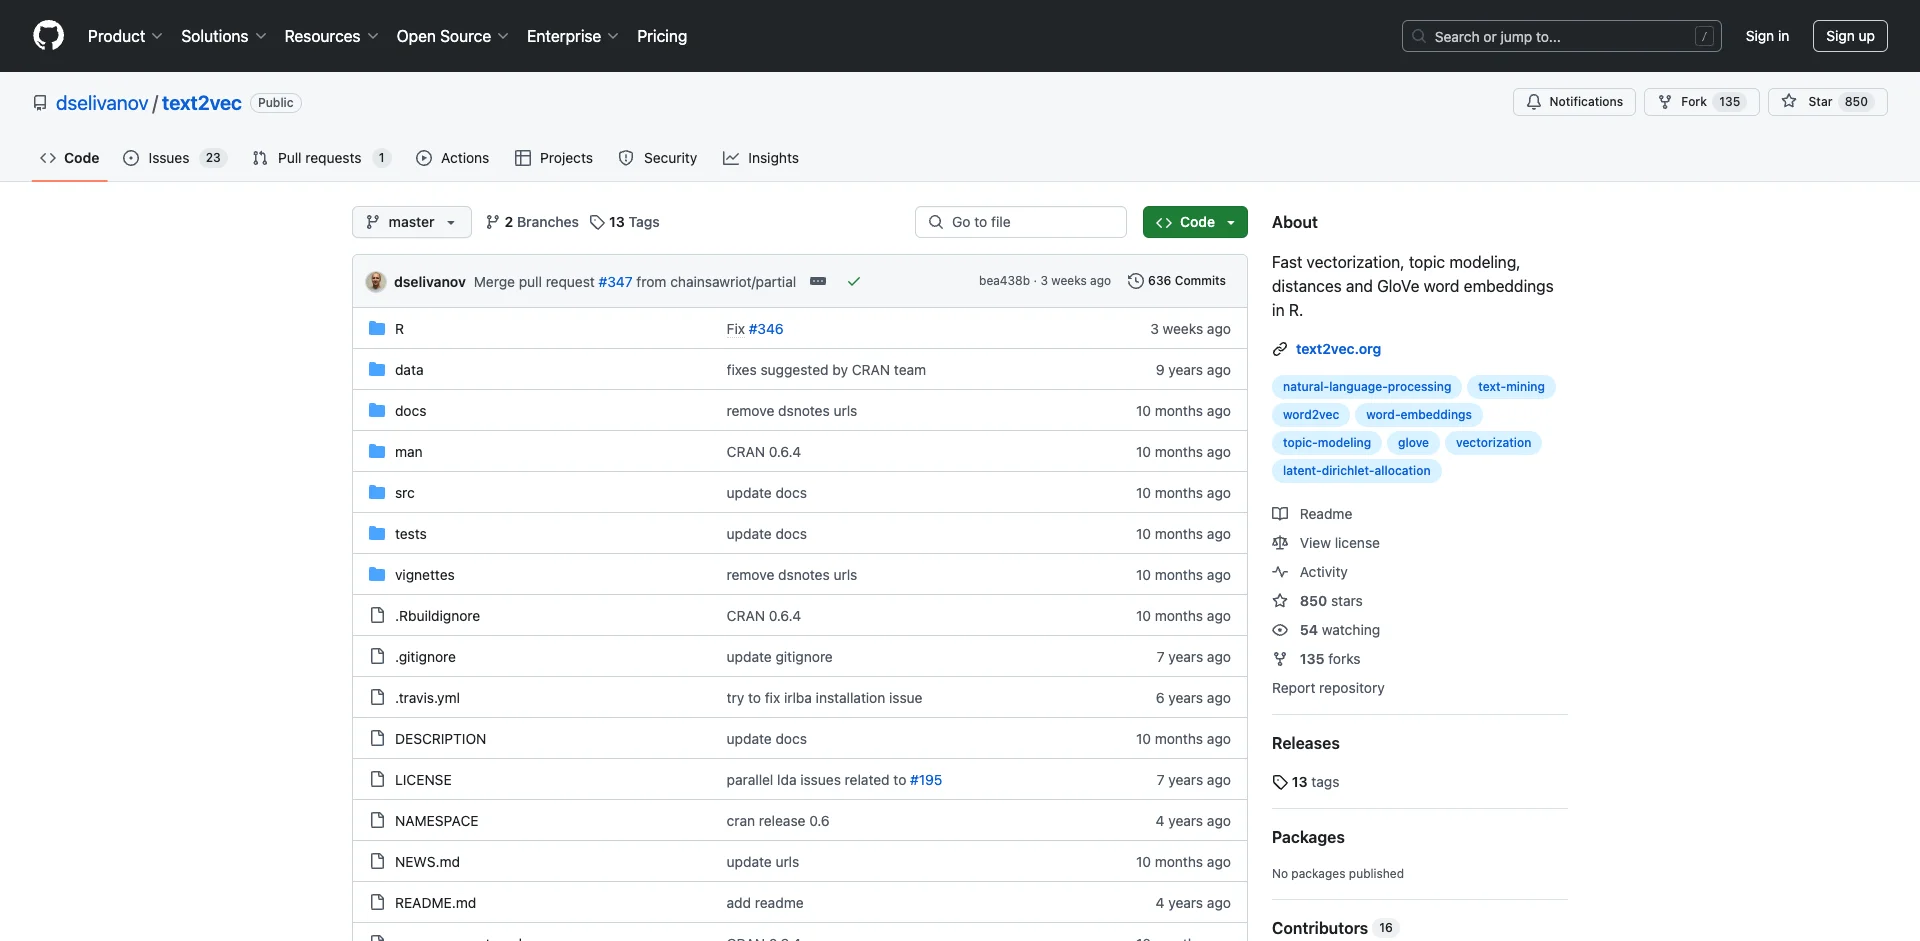Click Report repository link
This screenshot has width=1920, height=941.
[x=1328, y=688]
